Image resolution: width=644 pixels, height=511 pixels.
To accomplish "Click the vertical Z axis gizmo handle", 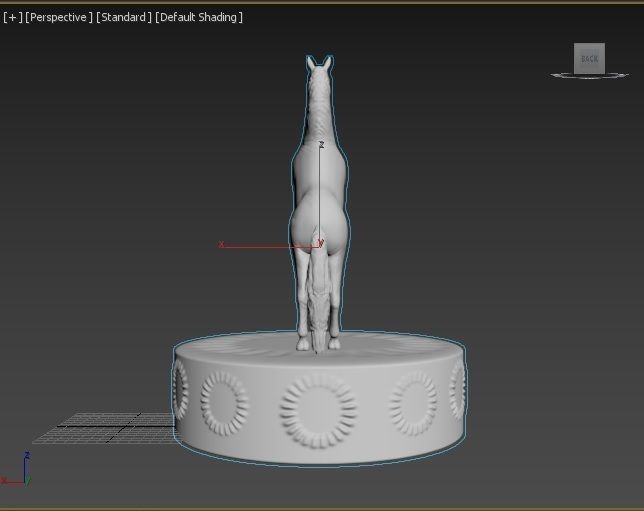I will 320,193.
